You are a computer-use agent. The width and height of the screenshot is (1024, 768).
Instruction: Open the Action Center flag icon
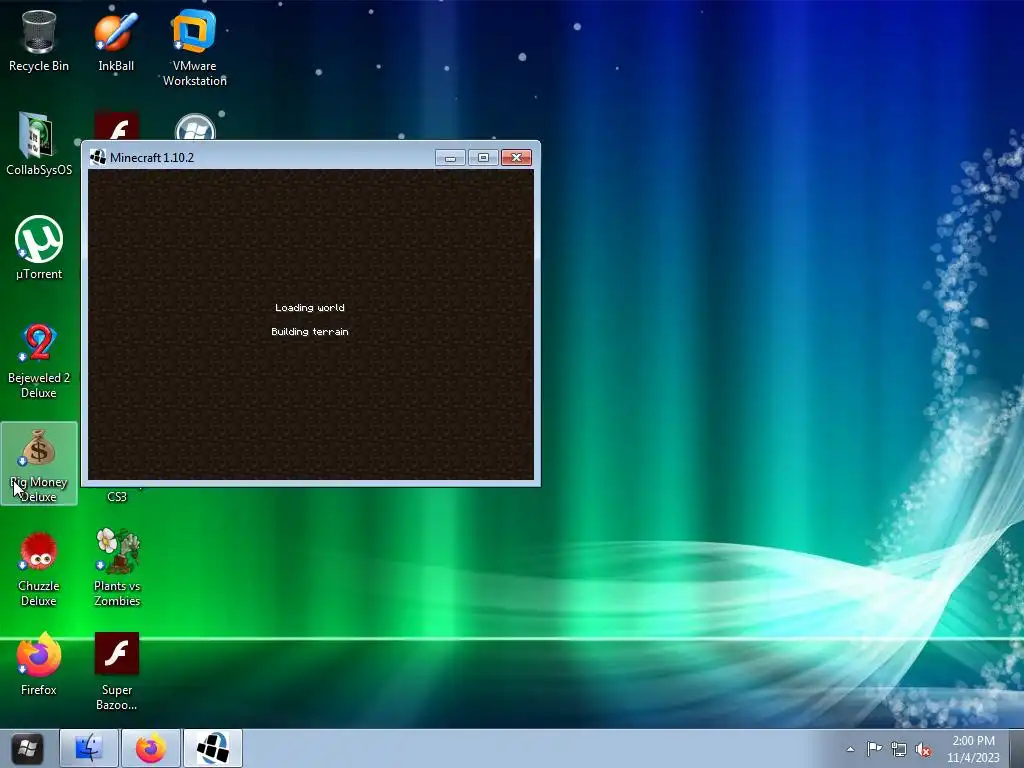[874, 749]
